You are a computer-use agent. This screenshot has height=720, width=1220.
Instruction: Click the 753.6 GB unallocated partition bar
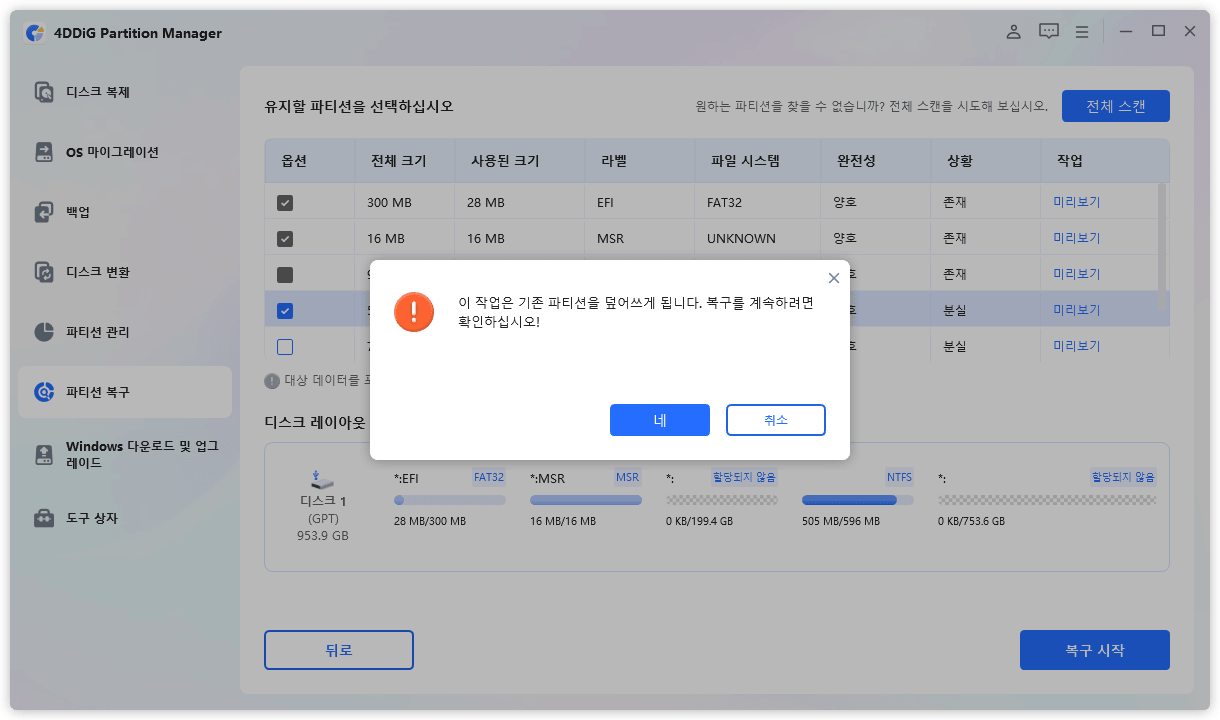[1047, 500]
